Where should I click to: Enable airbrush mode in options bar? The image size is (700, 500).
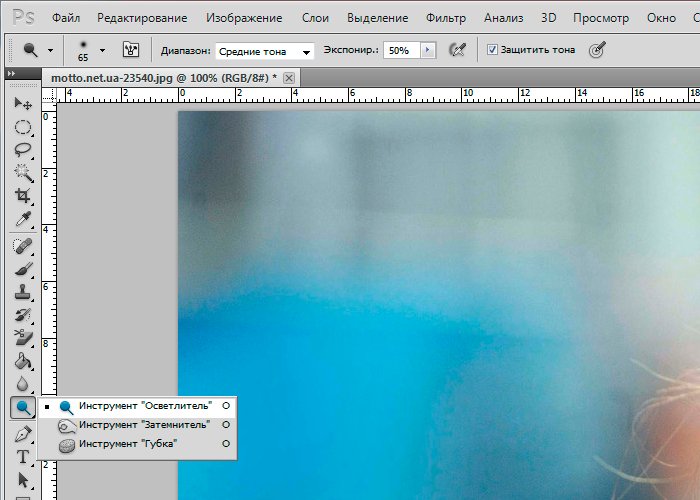coord(458,49)
